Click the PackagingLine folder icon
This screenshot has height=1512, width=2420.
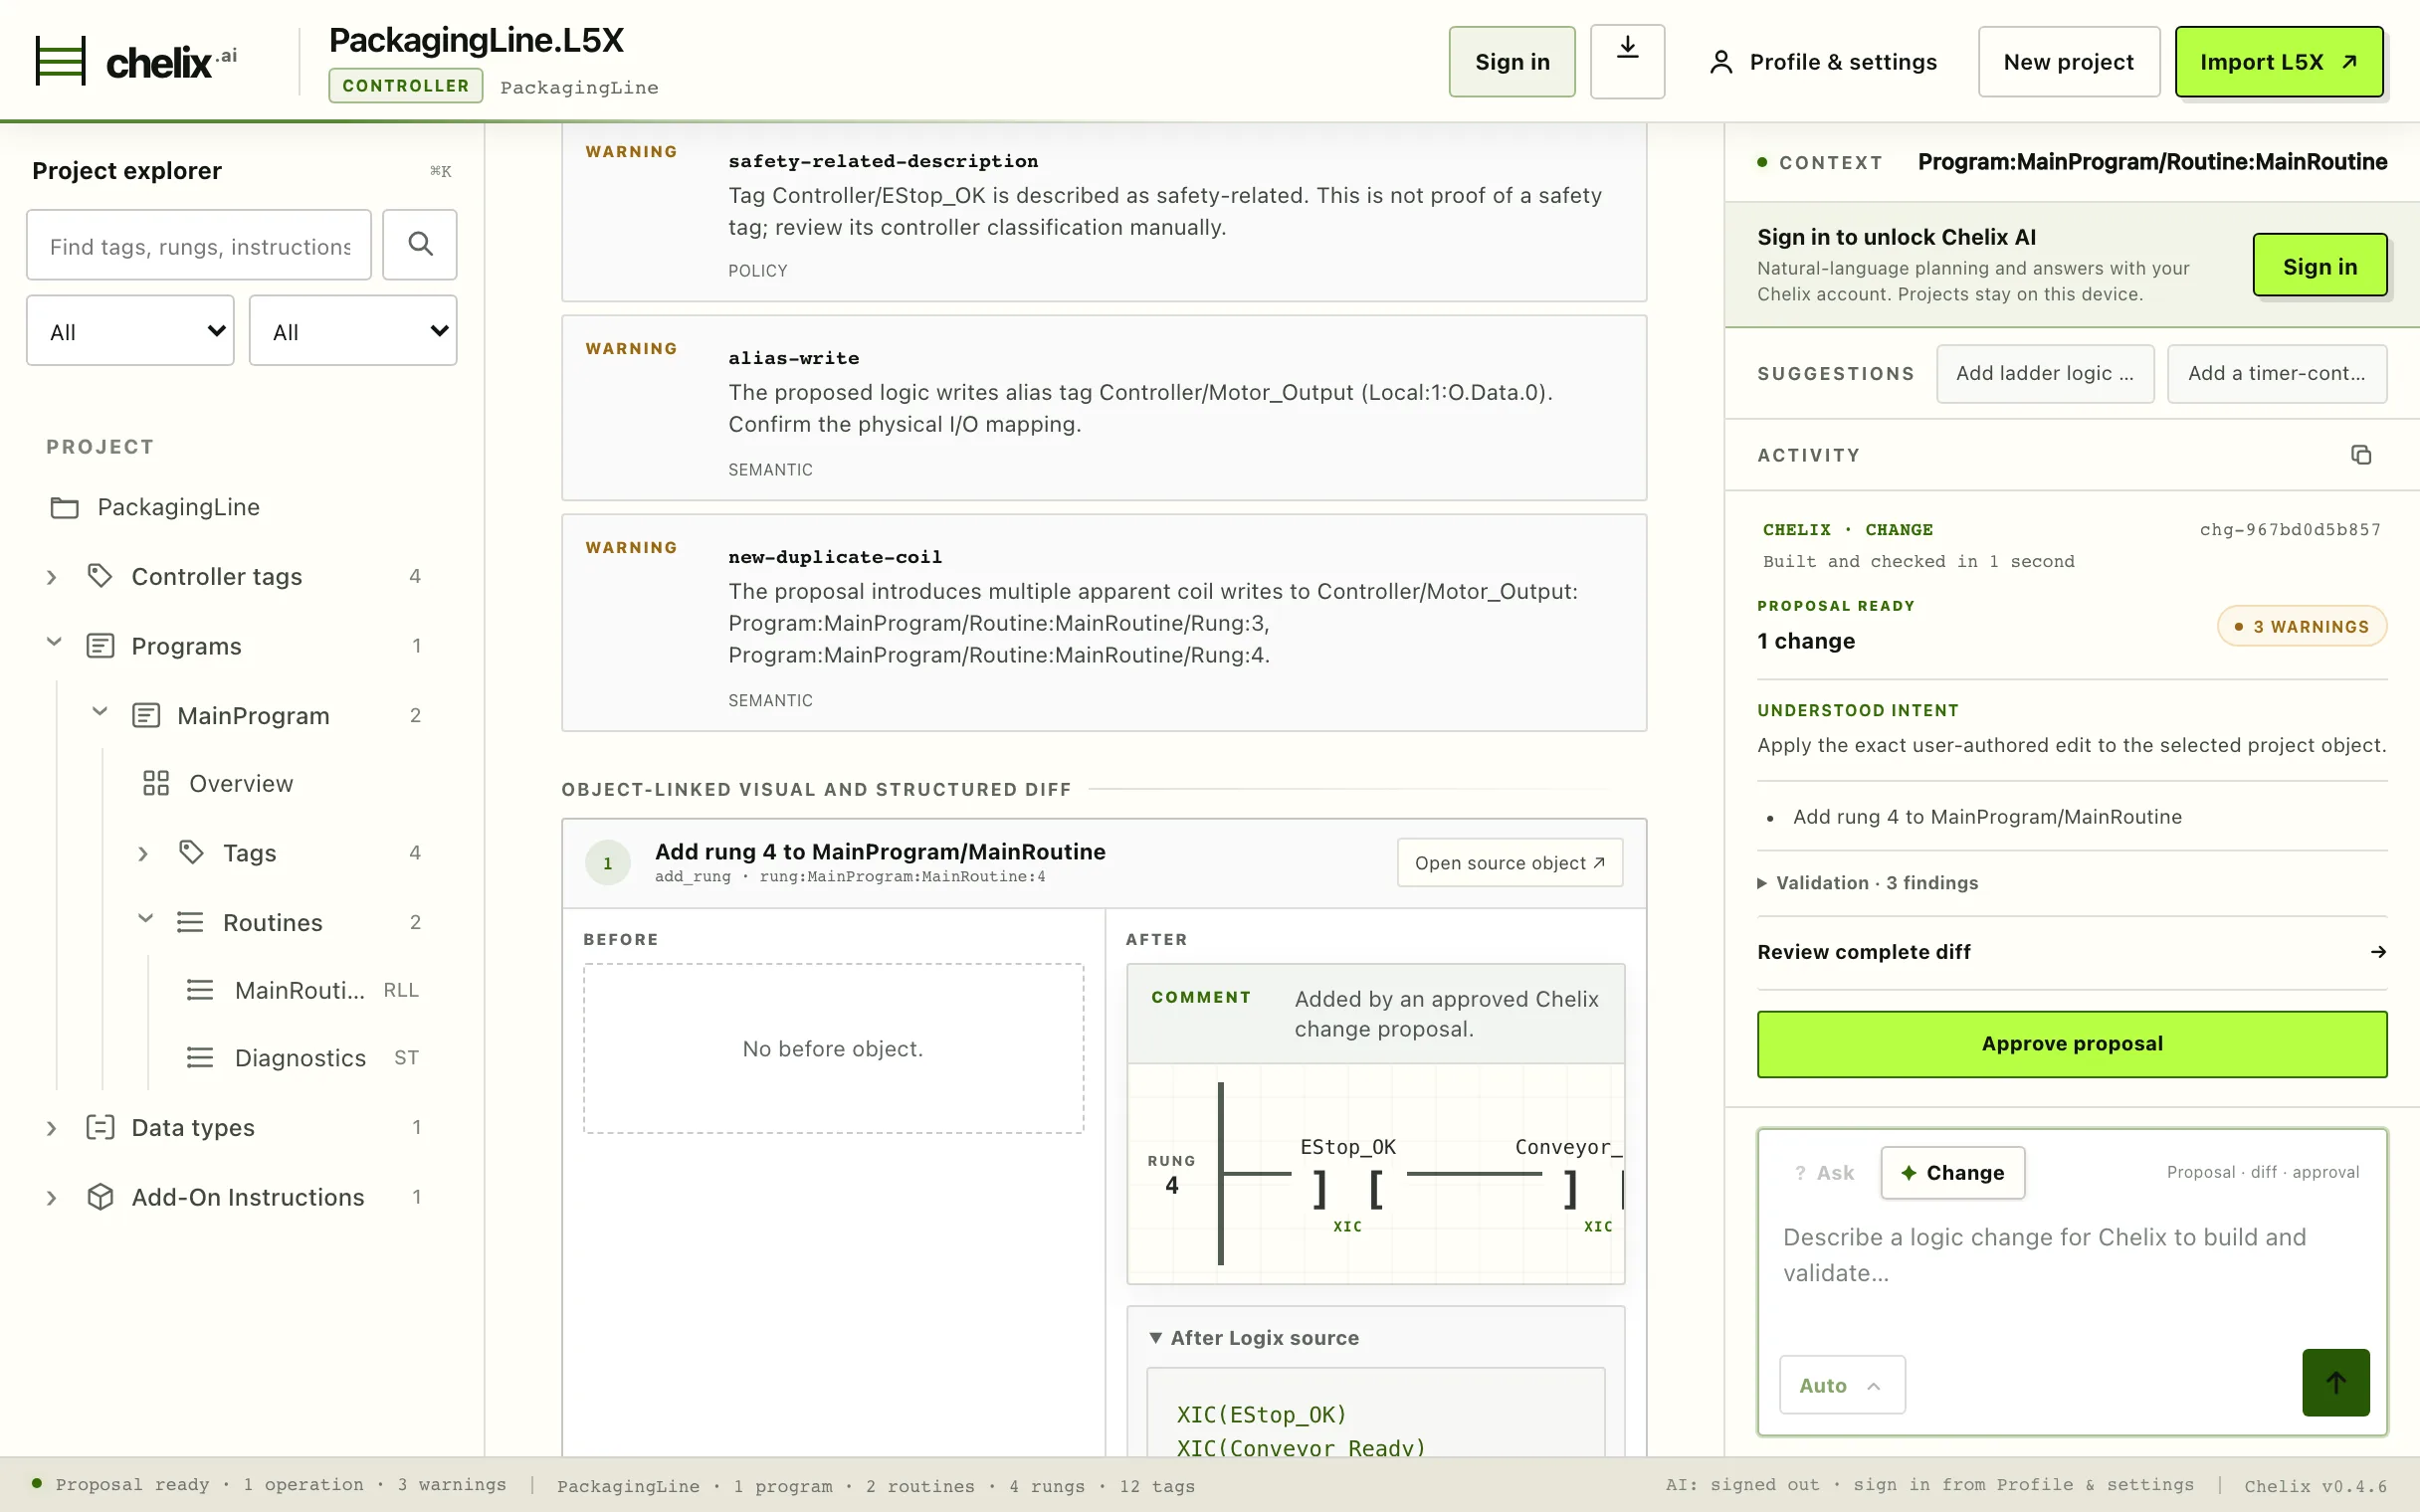[x=65, y=507]
